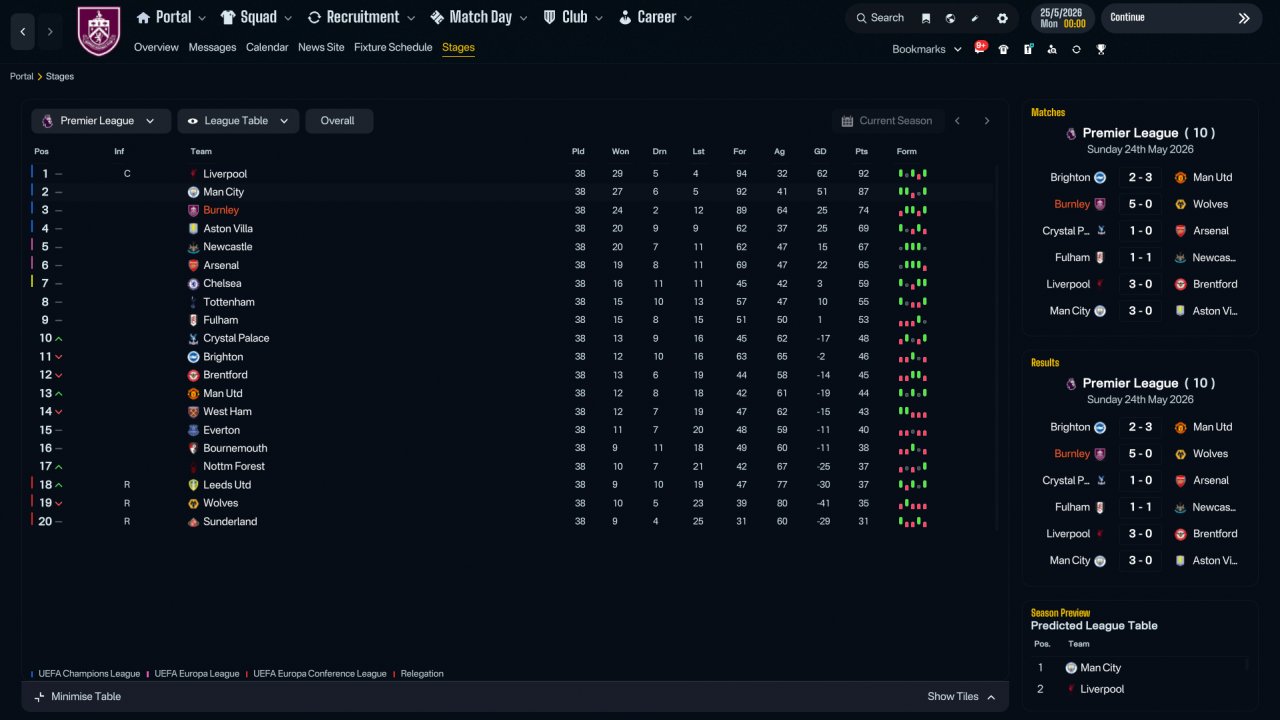The height and width of the screenshot is (720, 1280).
Task: Go forward with the right arrow button
Action: 50,32
